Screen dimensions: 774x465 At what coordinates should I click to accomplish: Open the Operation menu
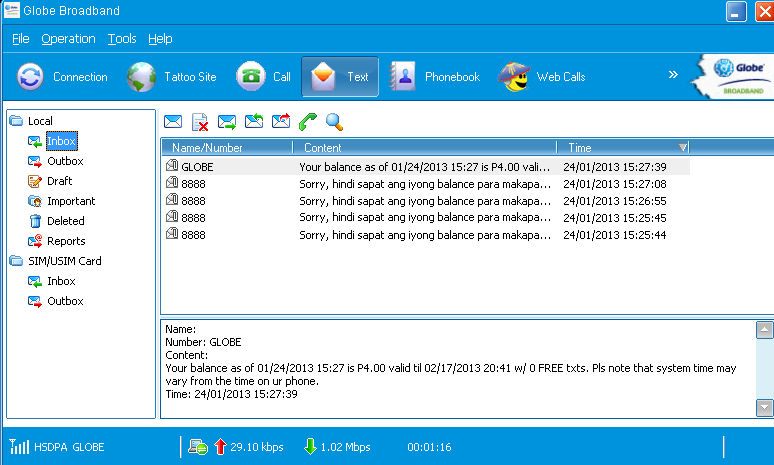click(68, 39)
